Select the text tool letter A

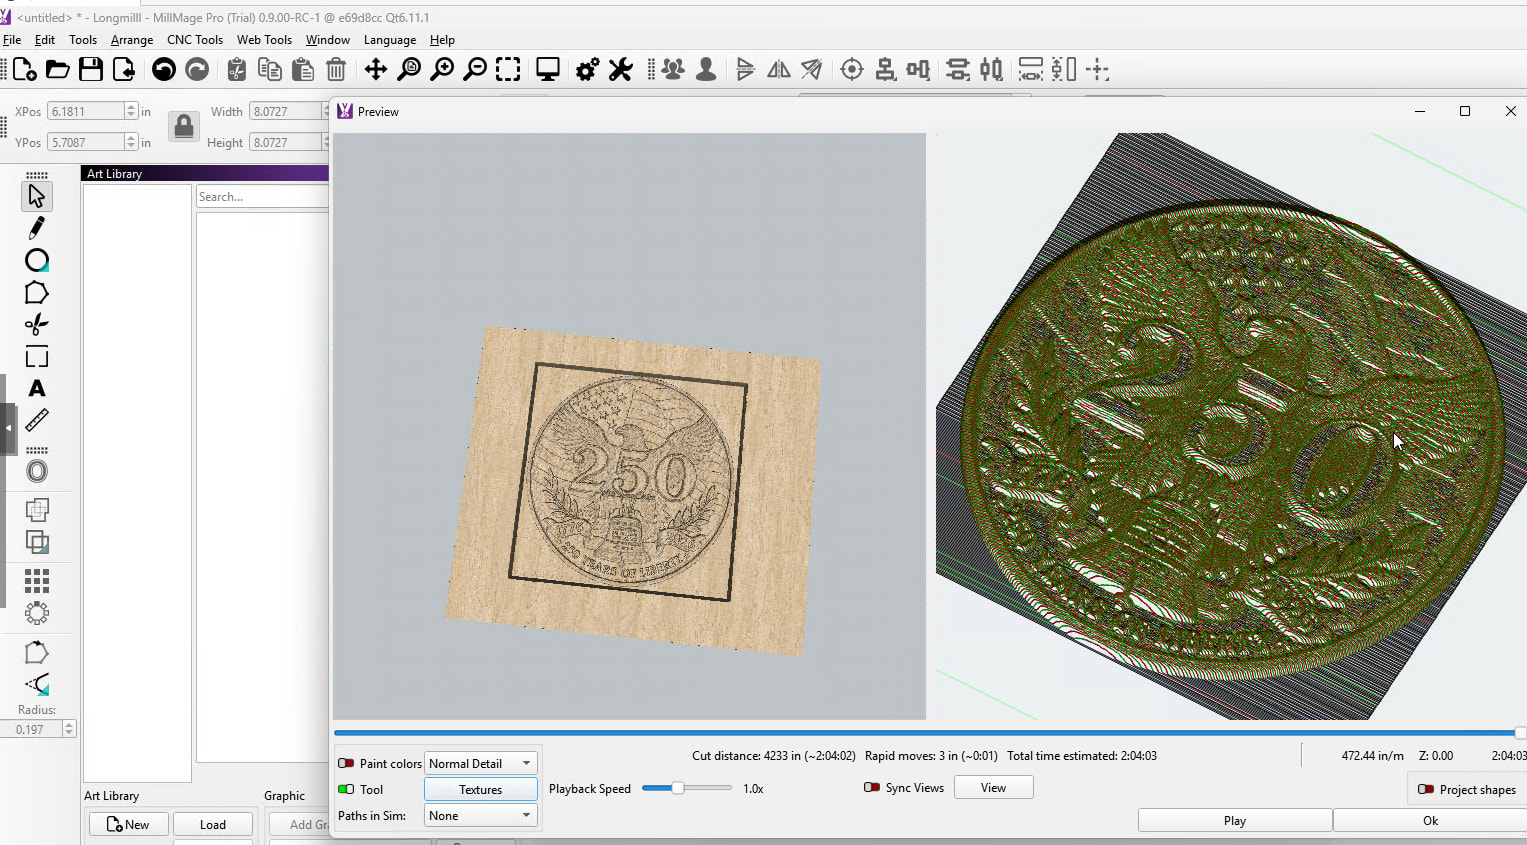37,388
